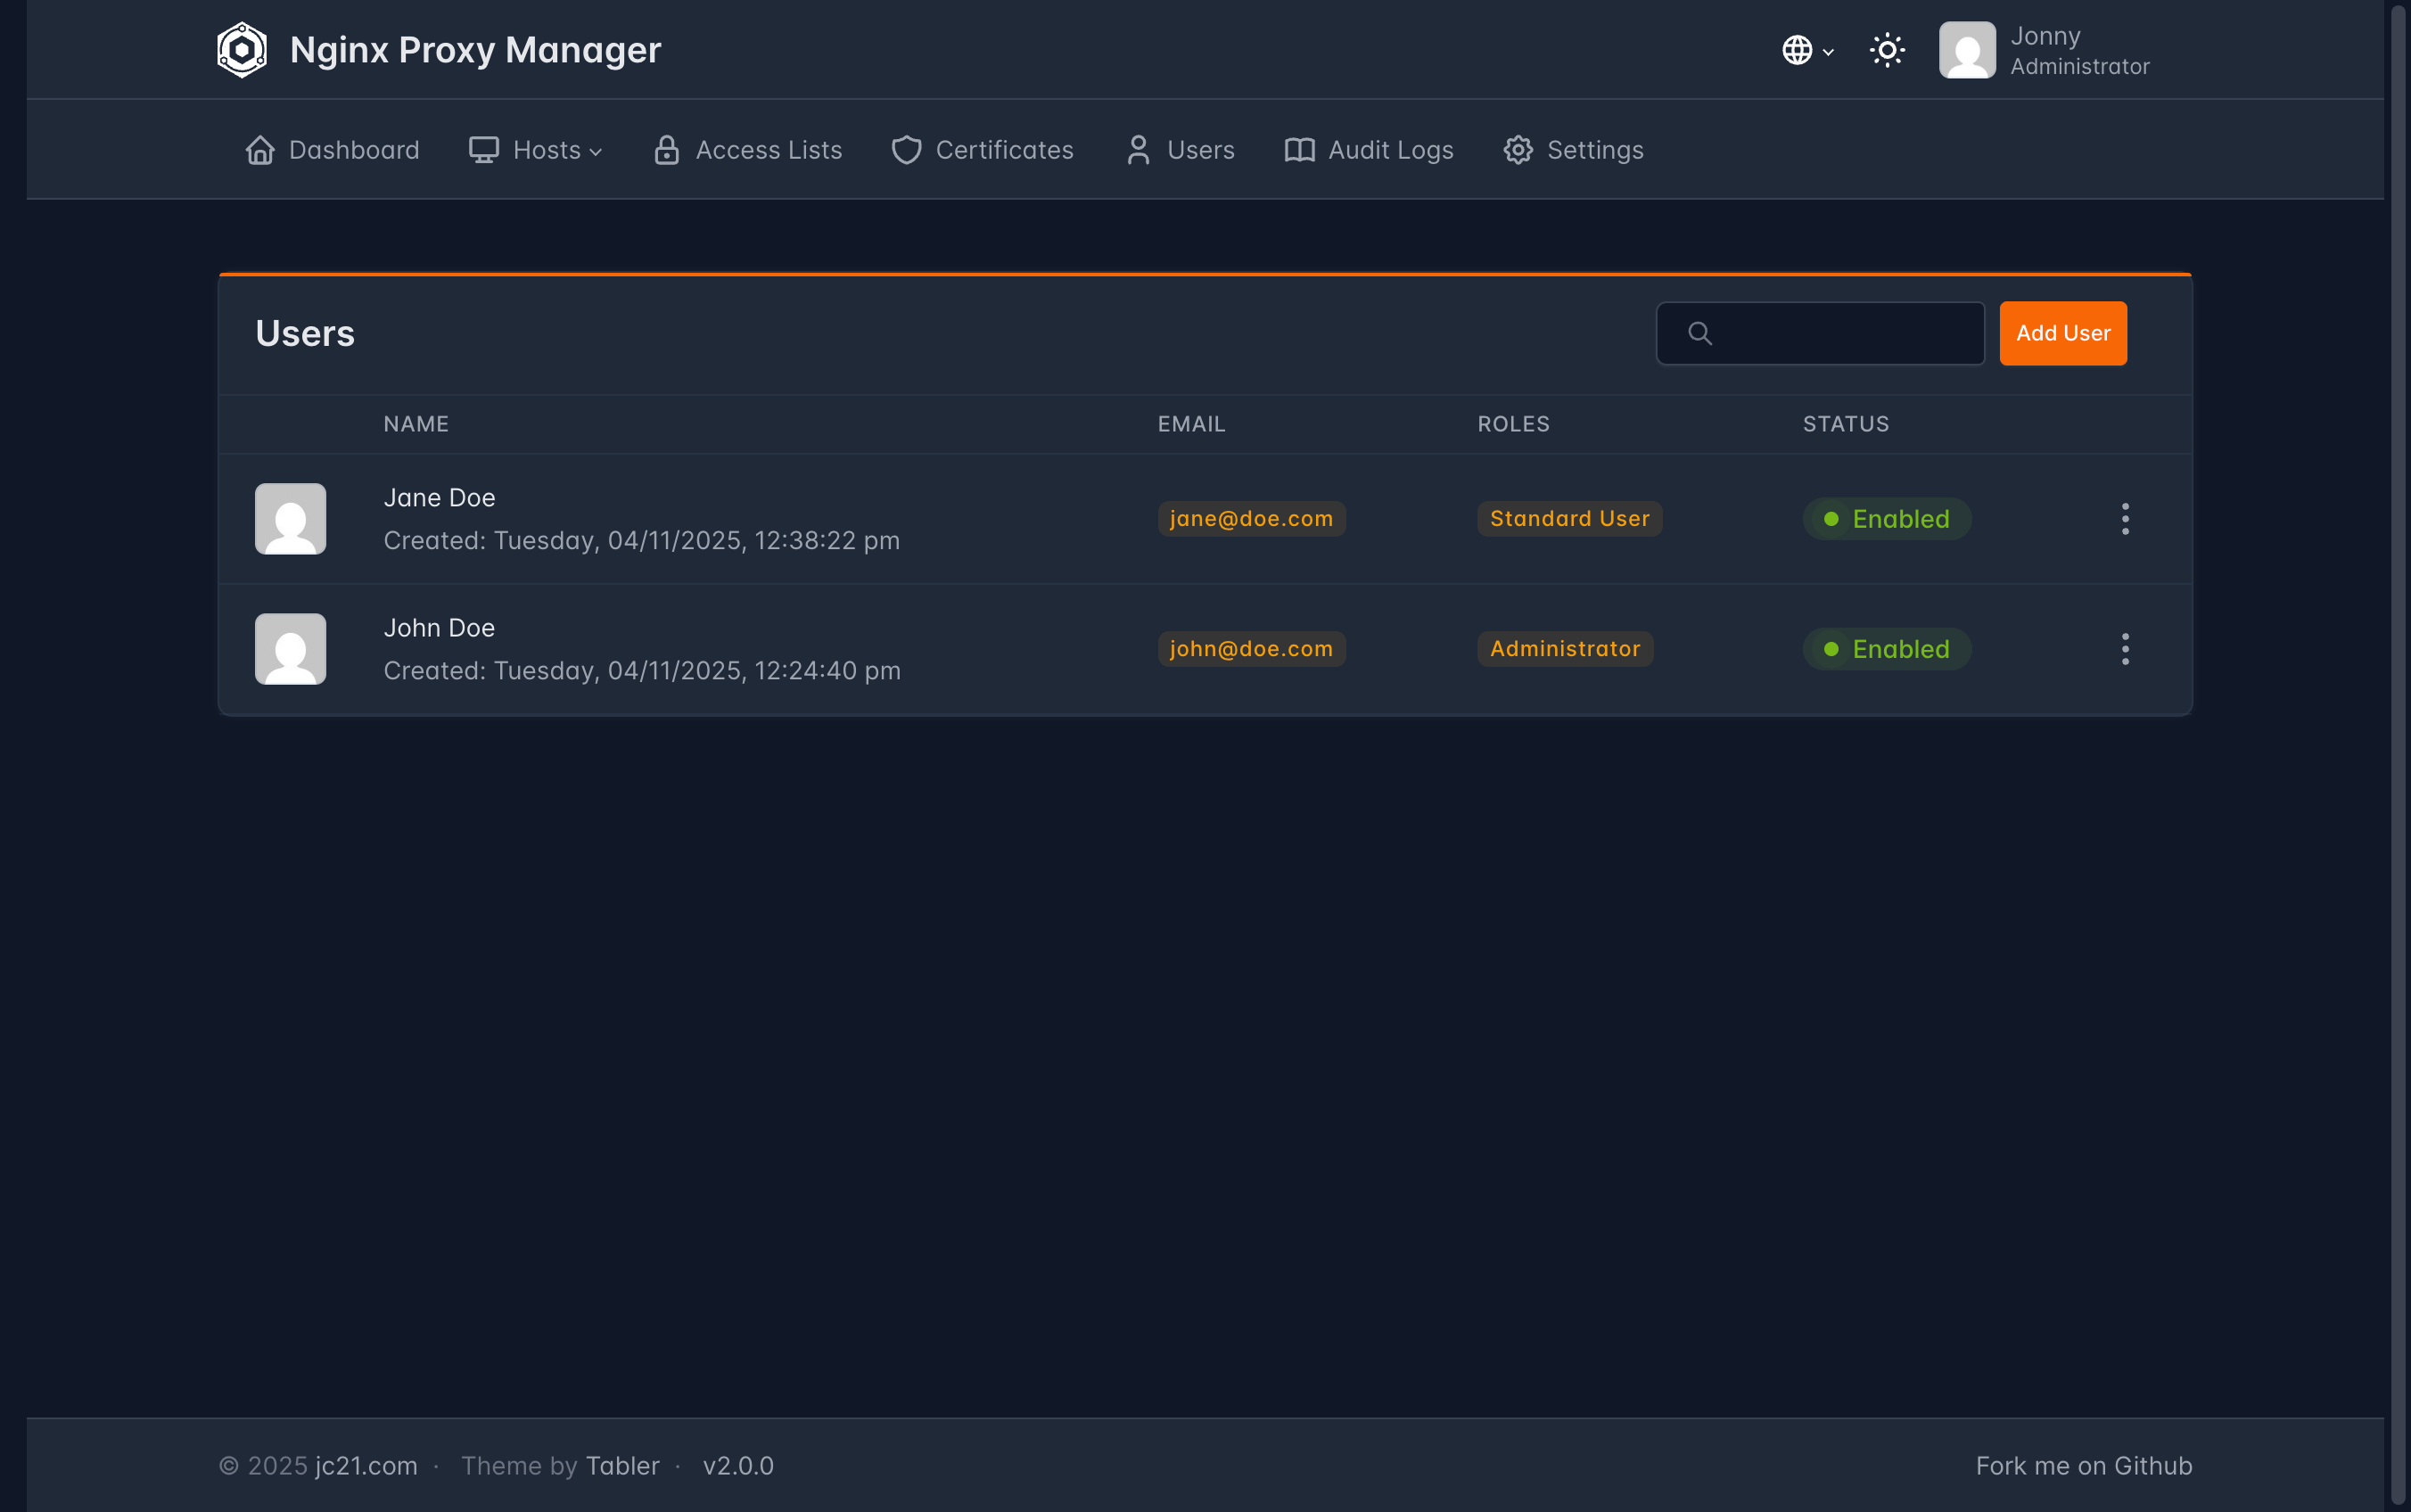Click Jane Doe's avatar thumbnail
The width and height of the screenshot is (2411, 1512).
pos(290,519)
